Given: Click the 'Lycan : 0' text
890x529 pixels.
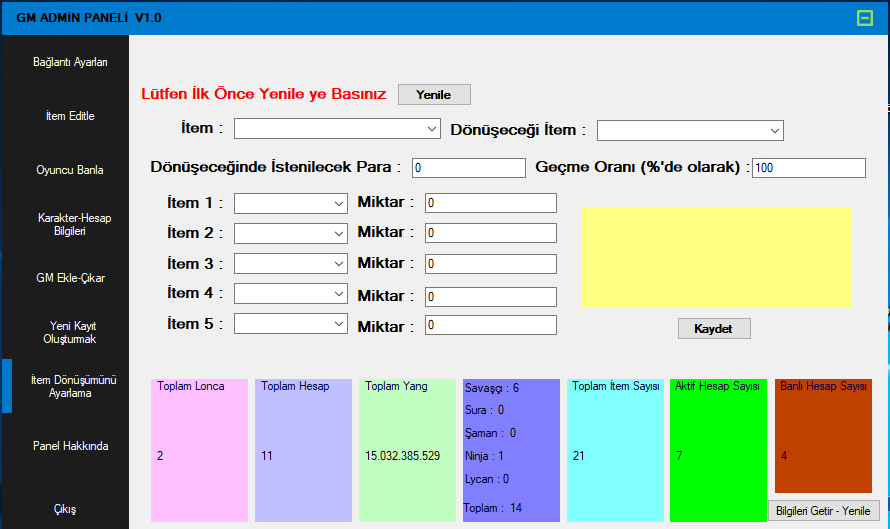Looking at the screenshot, I should click(x=487, y=479).
